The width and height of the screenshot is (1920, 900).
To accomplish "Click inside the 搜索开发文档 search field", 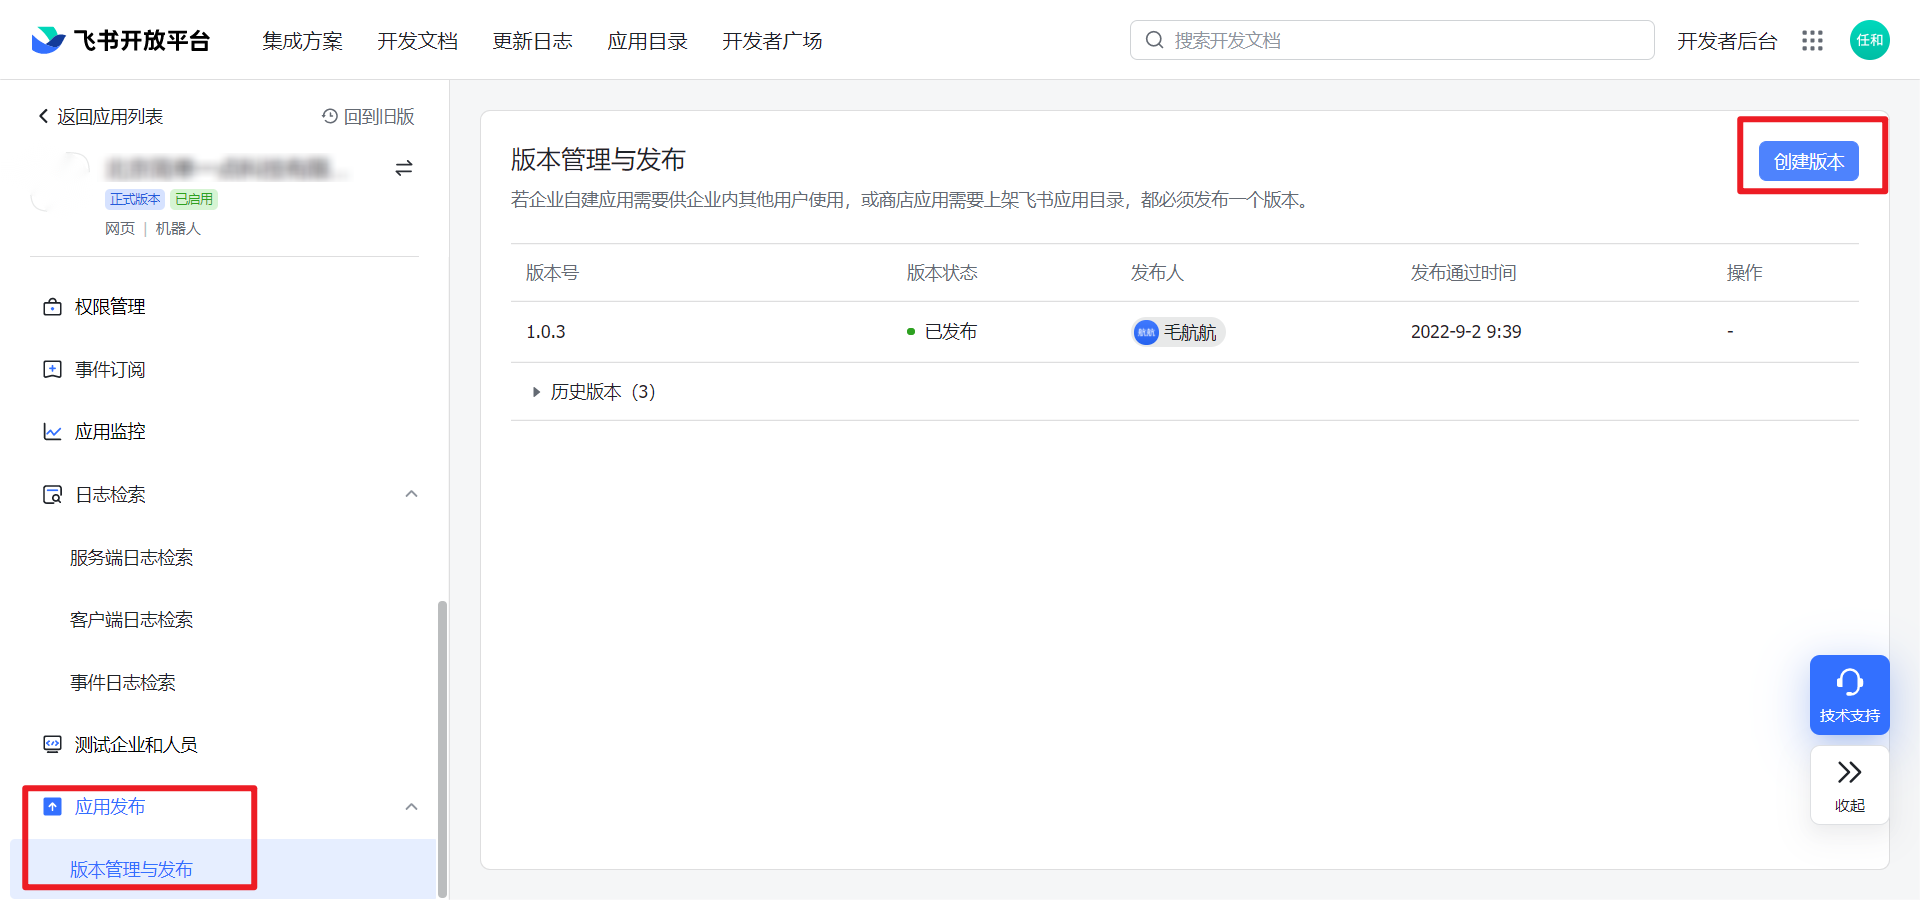I will pos(1390,40).
